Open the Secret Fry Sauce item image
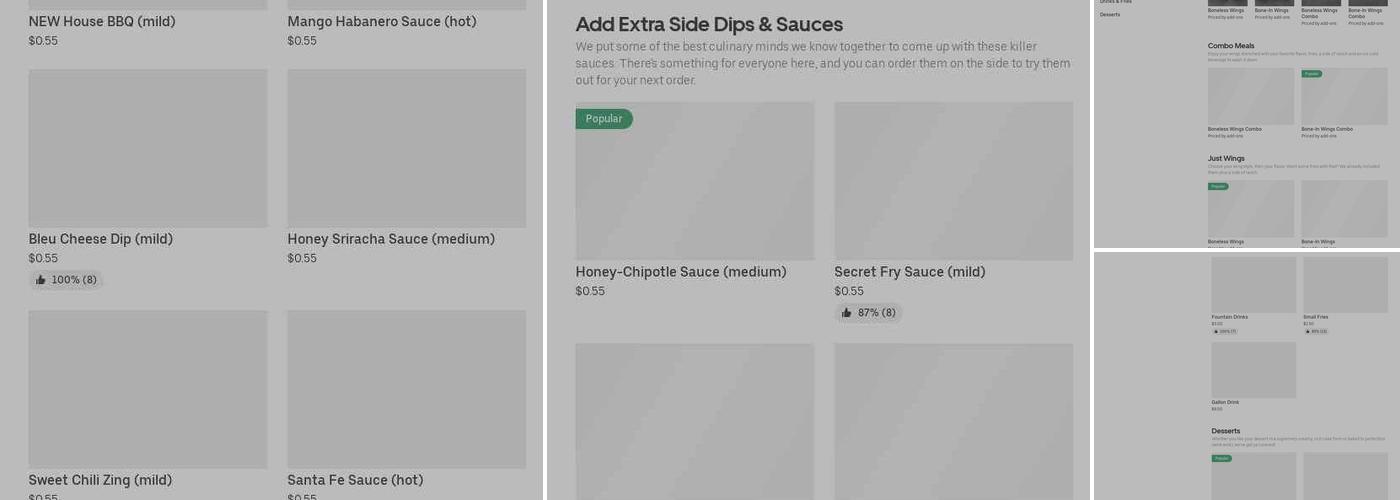 (953, 181)
